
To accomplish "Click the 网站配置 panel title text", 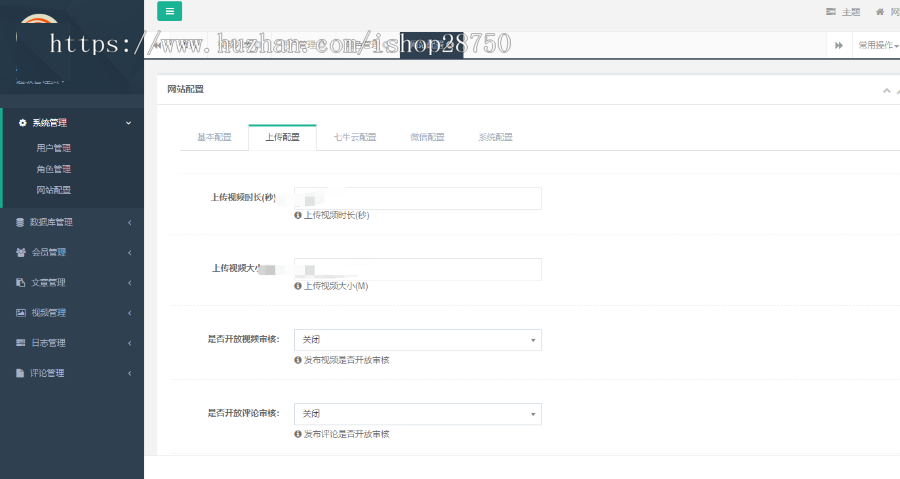I will [x=185, y=89].
